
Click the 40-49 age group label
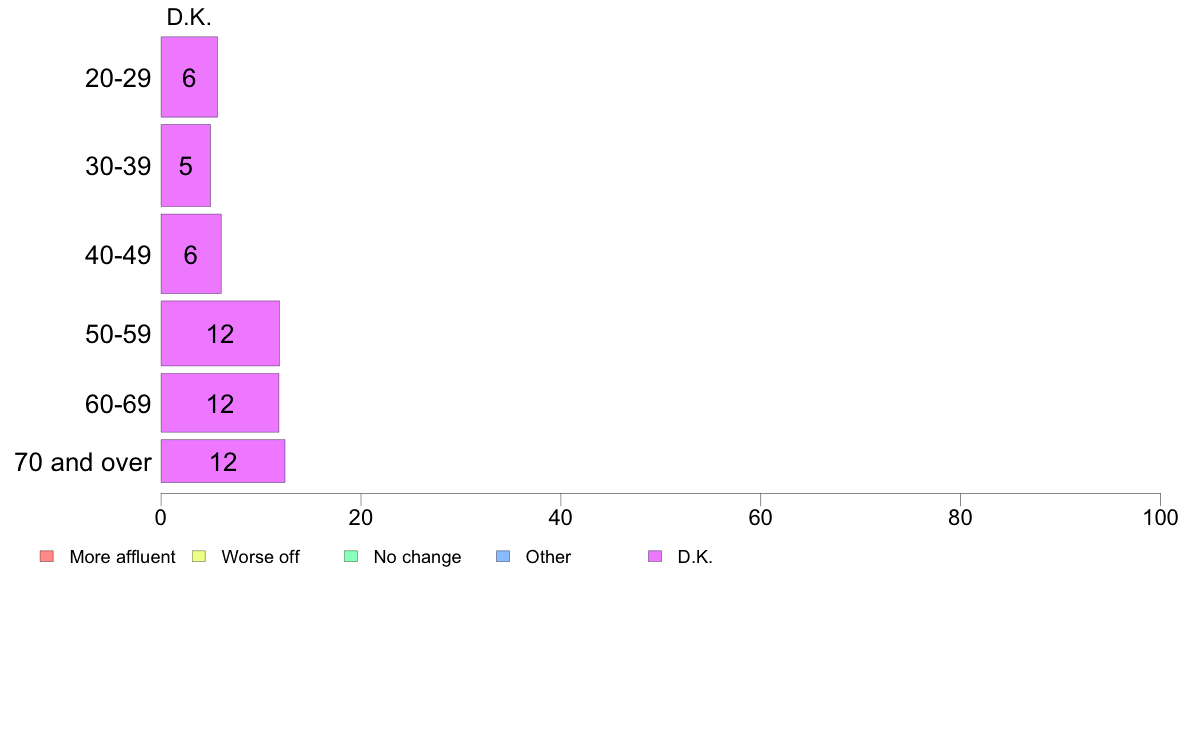[x=118, y=255]
